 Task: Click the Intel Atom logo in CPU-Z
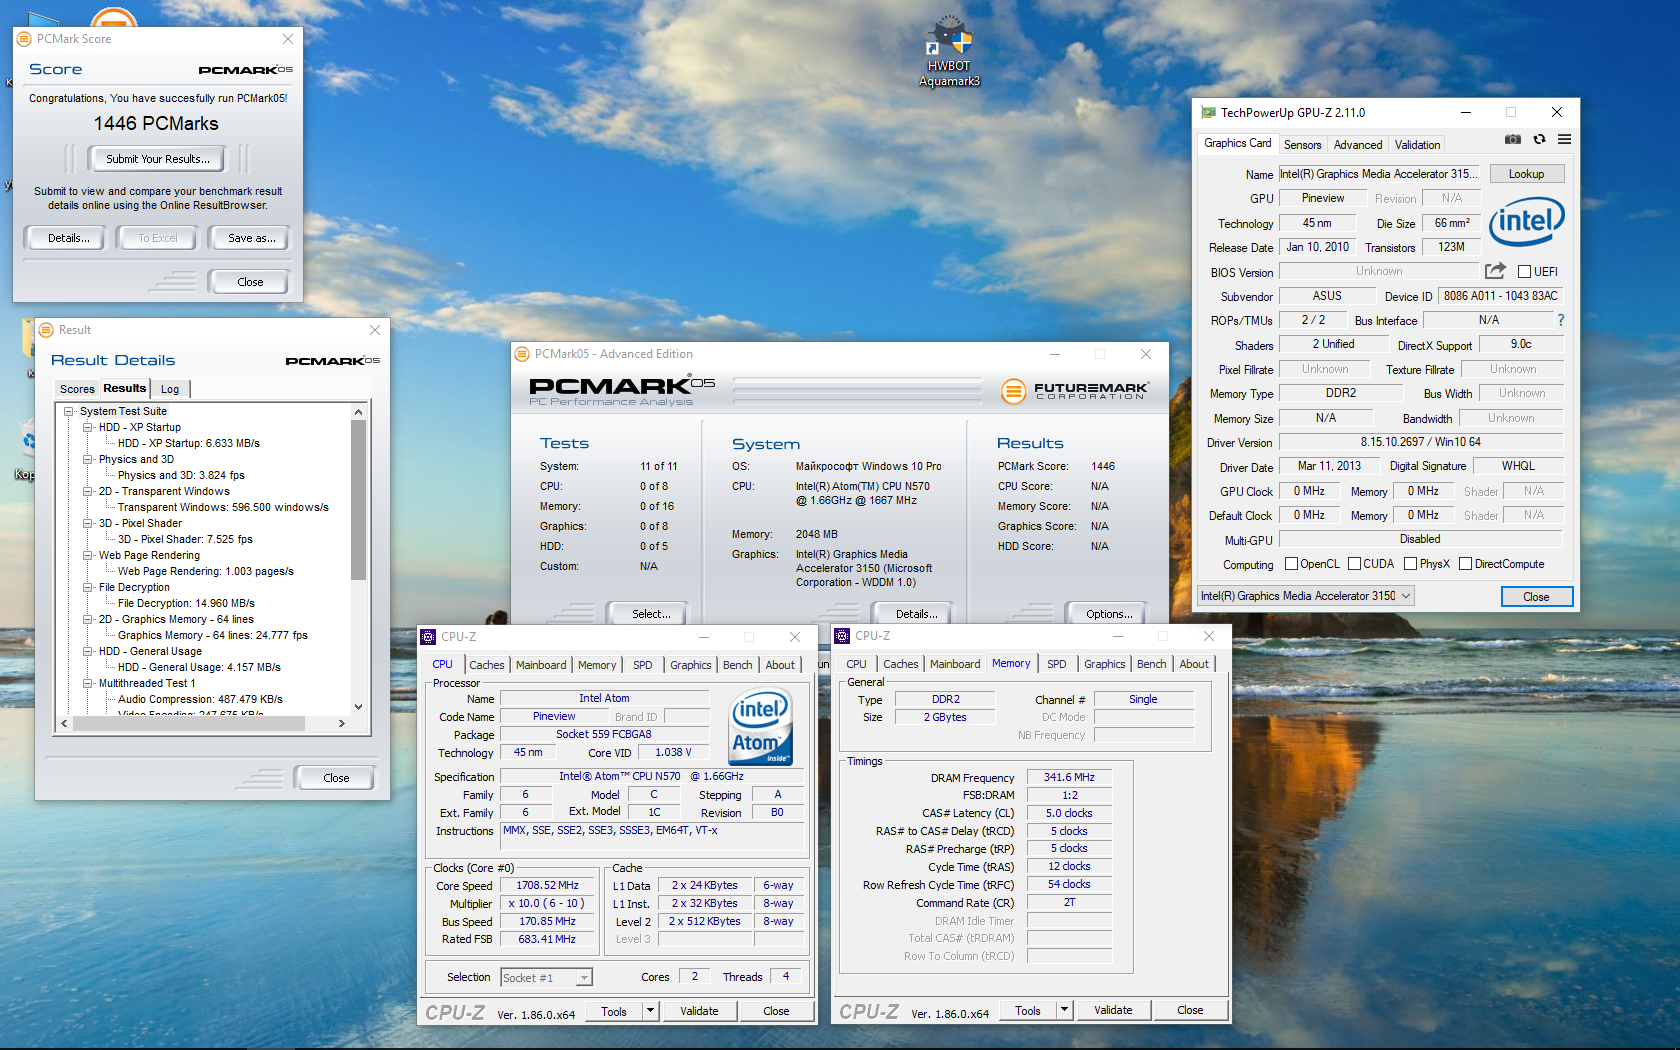760,727
